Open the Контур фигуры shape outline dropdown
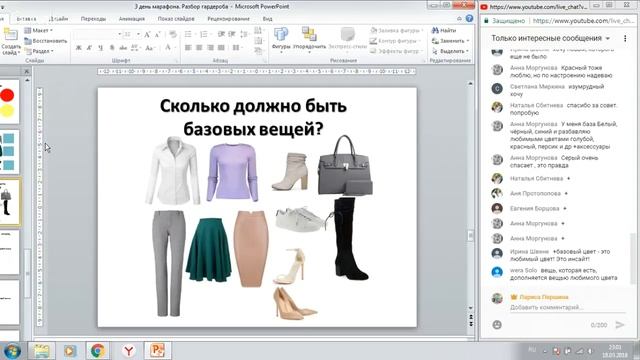This screenshot has height=360, width=640. click(x=395, y=41)
